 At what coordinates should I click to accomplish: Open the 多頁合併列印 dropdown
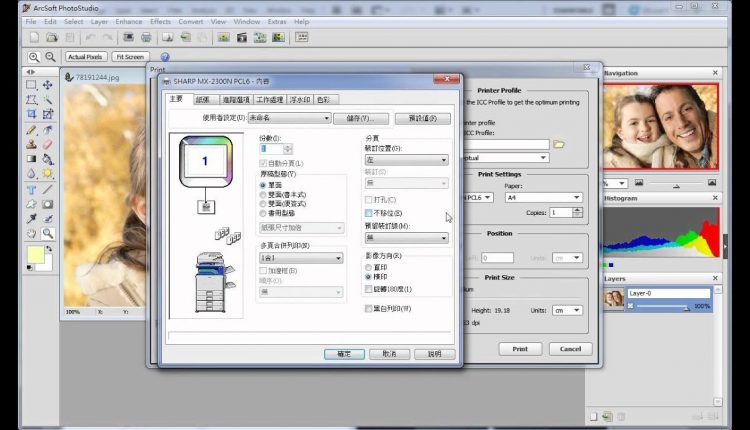point(301,258)
